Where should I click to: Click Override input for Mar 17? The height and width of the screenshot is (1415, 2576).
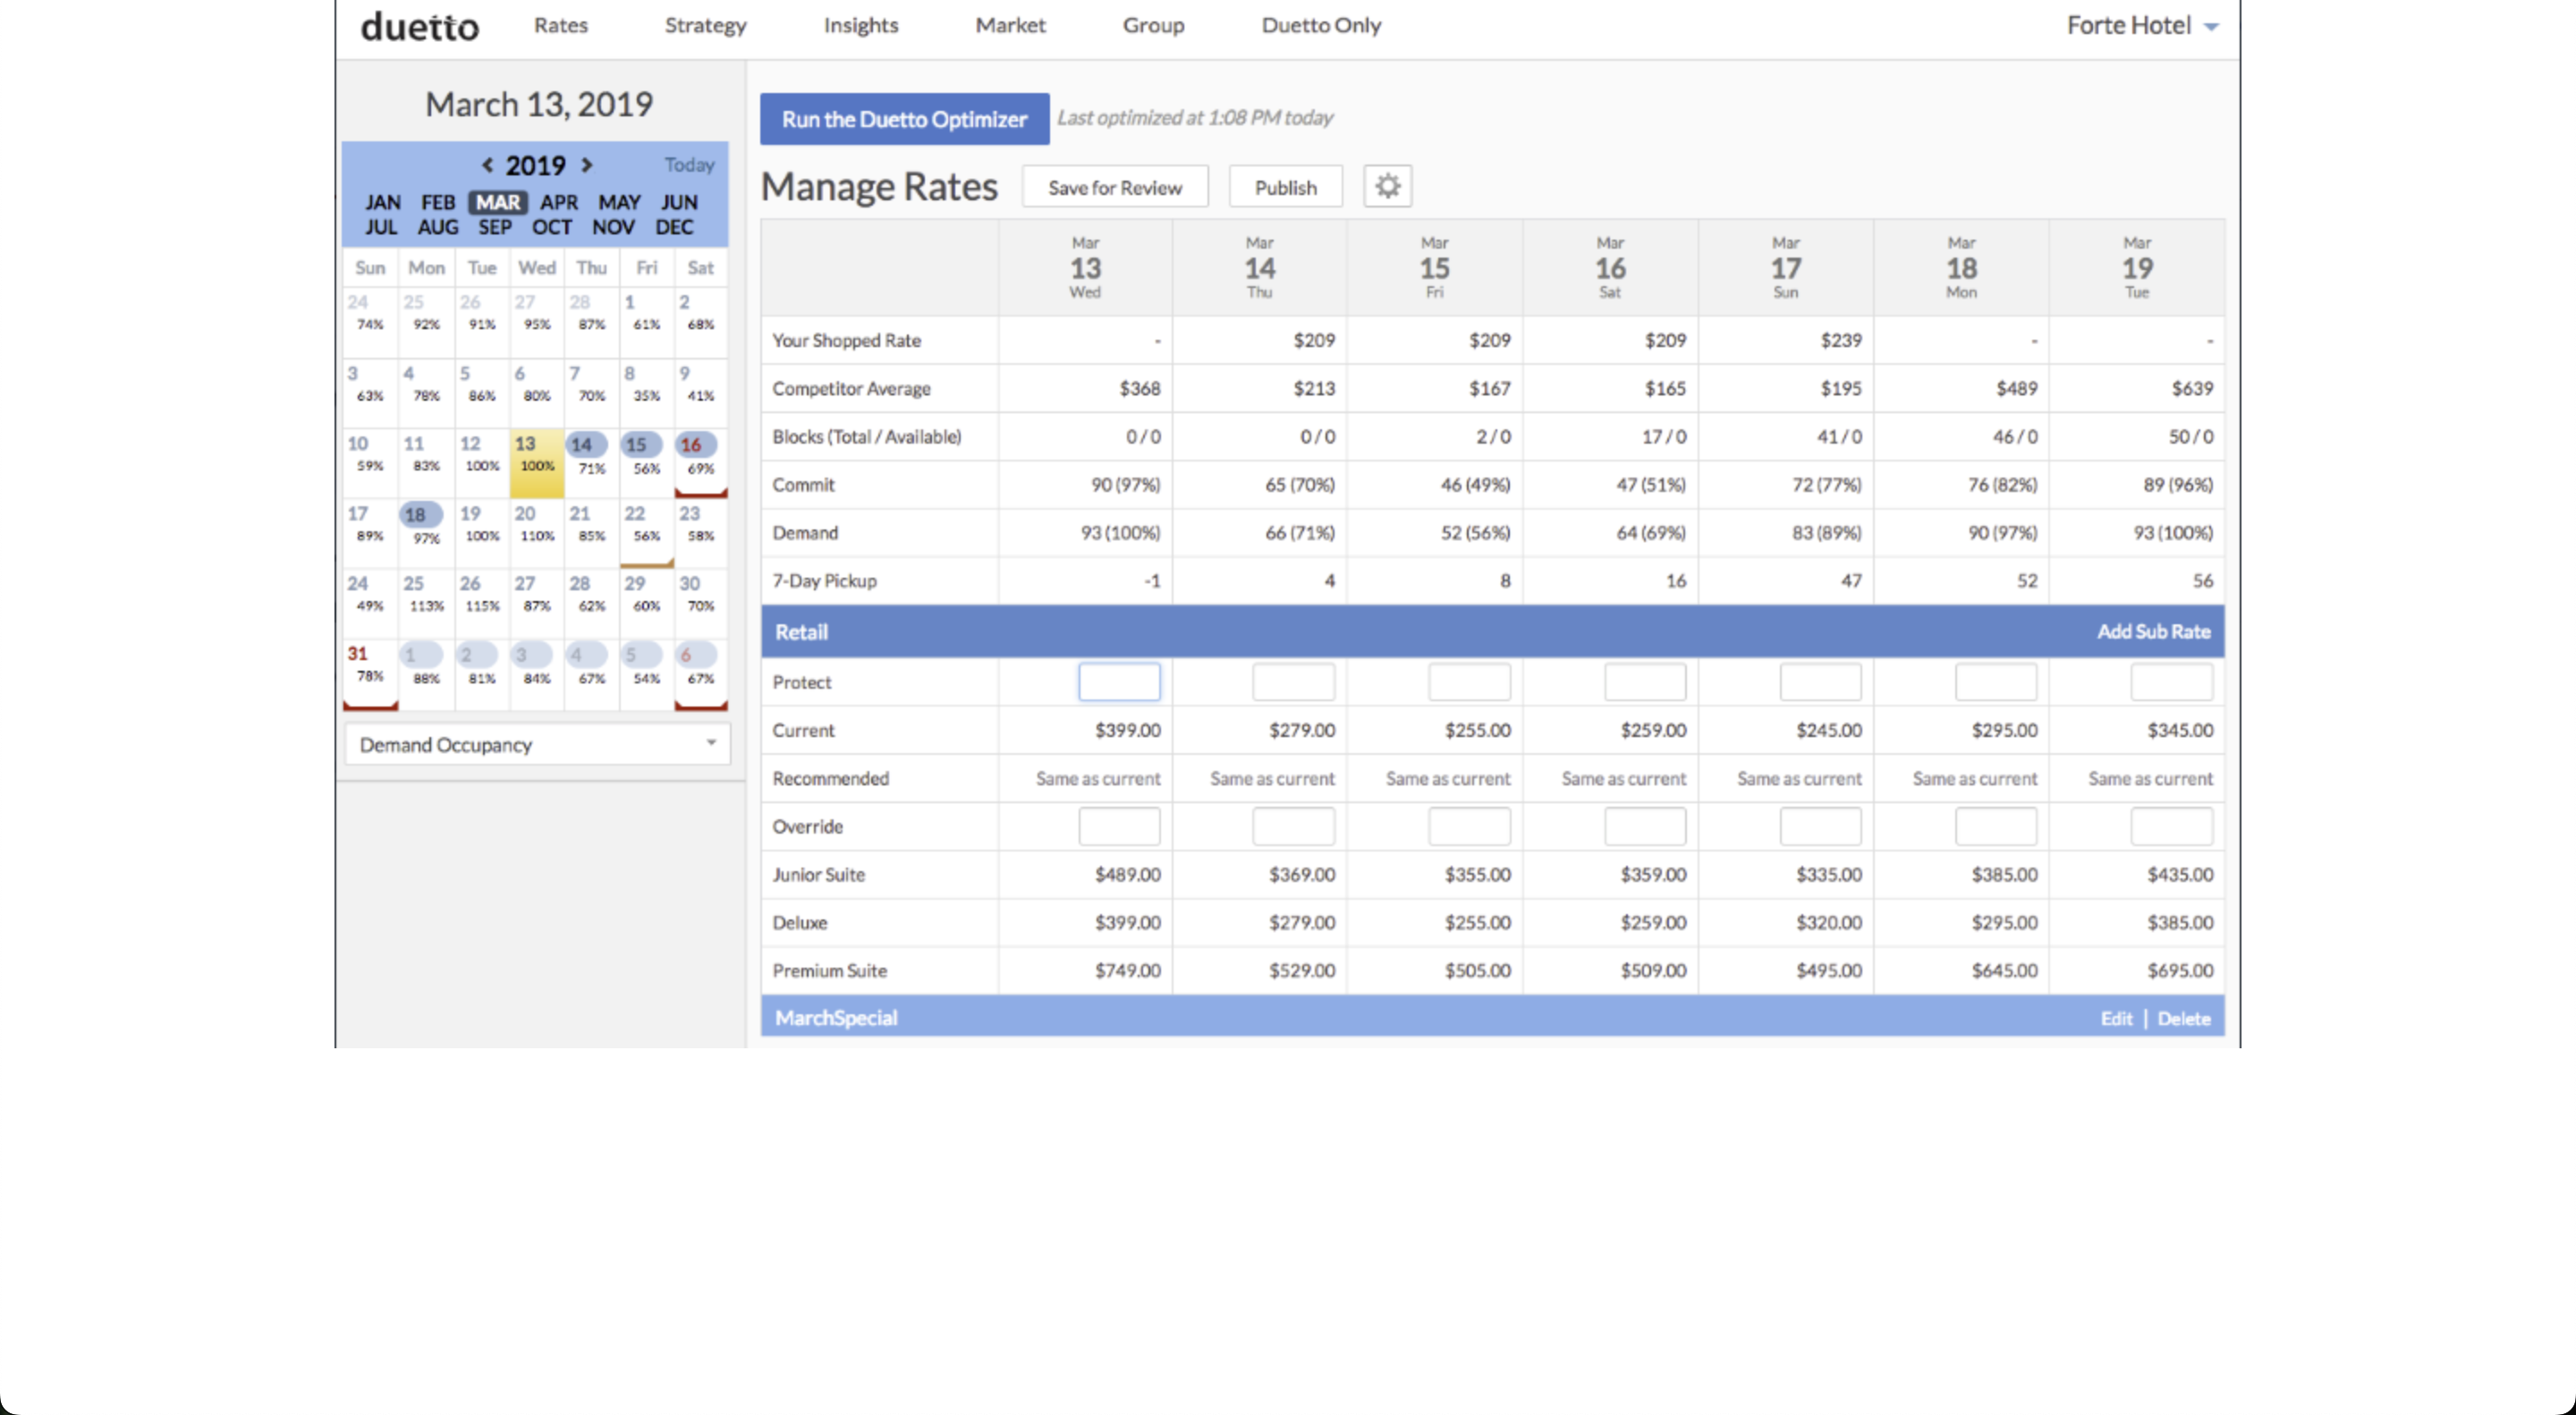coord(1820,826)
